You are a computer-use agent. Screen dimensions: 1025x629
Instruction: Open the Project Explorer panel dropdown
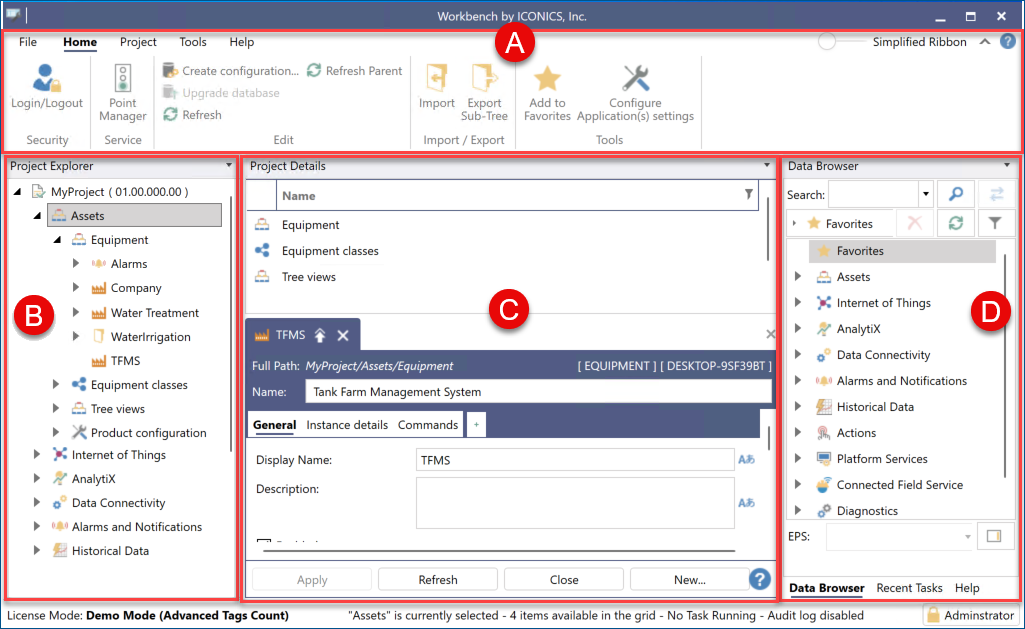point(229,165)
